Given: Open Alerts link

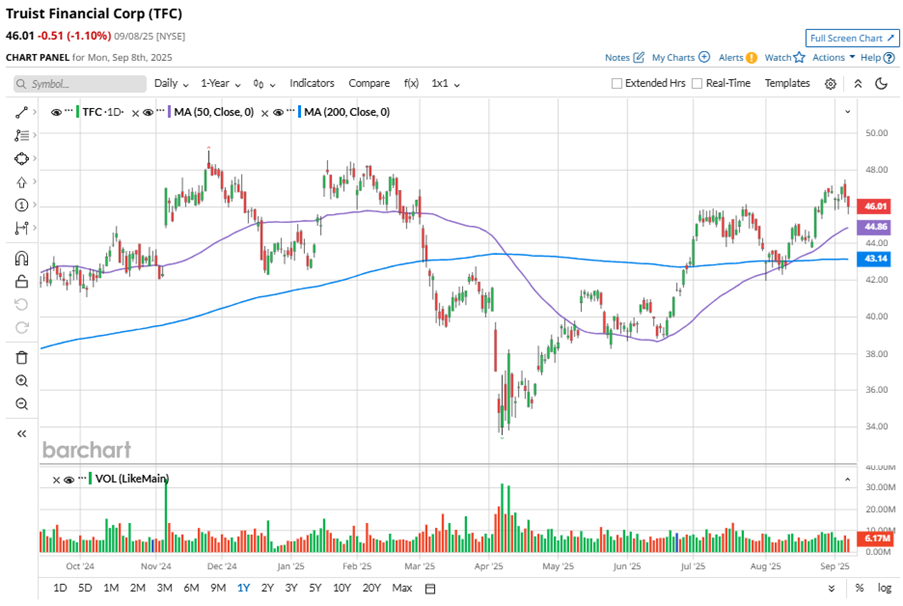Looking at the screenshot, I should pos(738,58).
